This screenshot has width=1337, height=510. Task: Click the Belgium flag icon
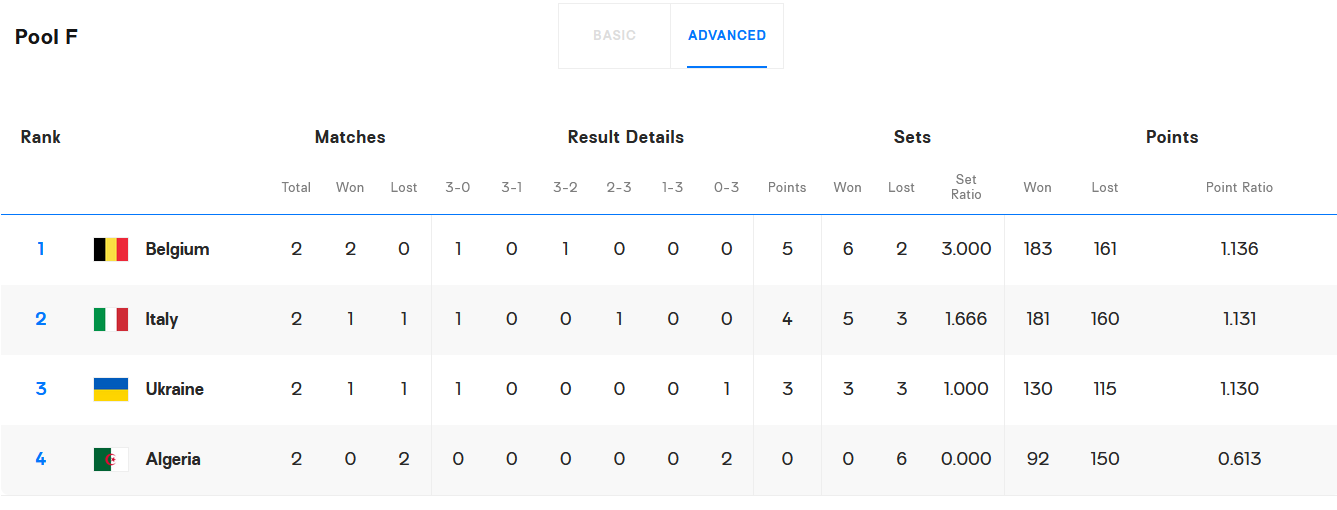[111, 249]
